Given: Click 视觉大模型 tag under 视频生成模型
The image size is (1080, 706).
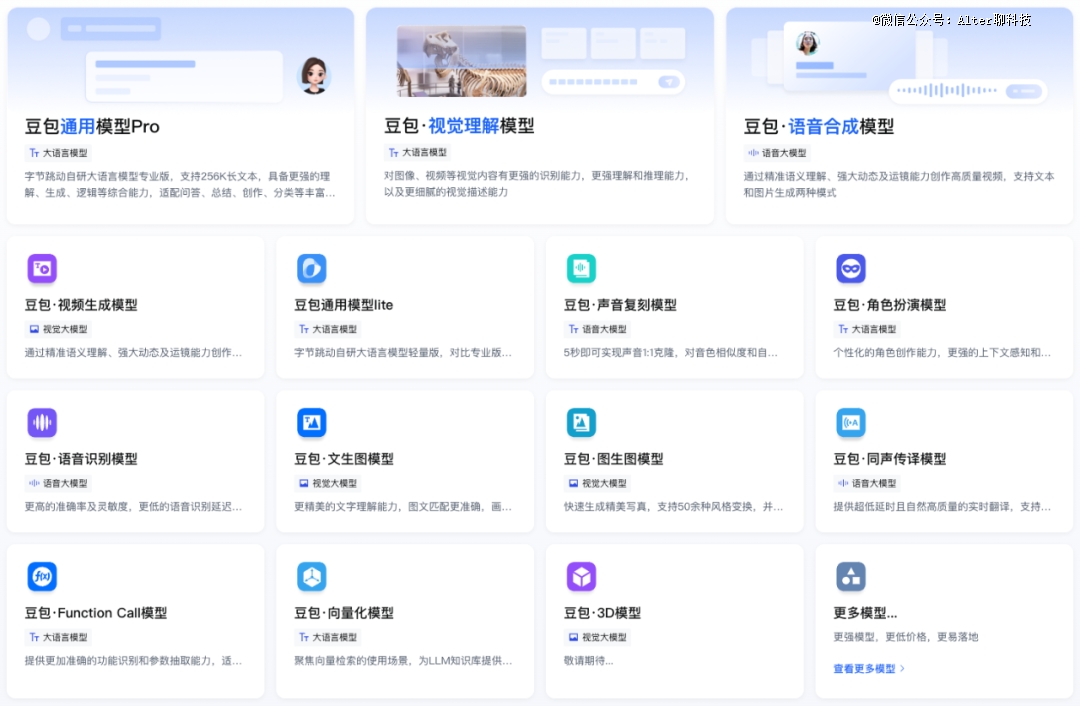Looking at the screenshot, I should [x=59, y=329].
